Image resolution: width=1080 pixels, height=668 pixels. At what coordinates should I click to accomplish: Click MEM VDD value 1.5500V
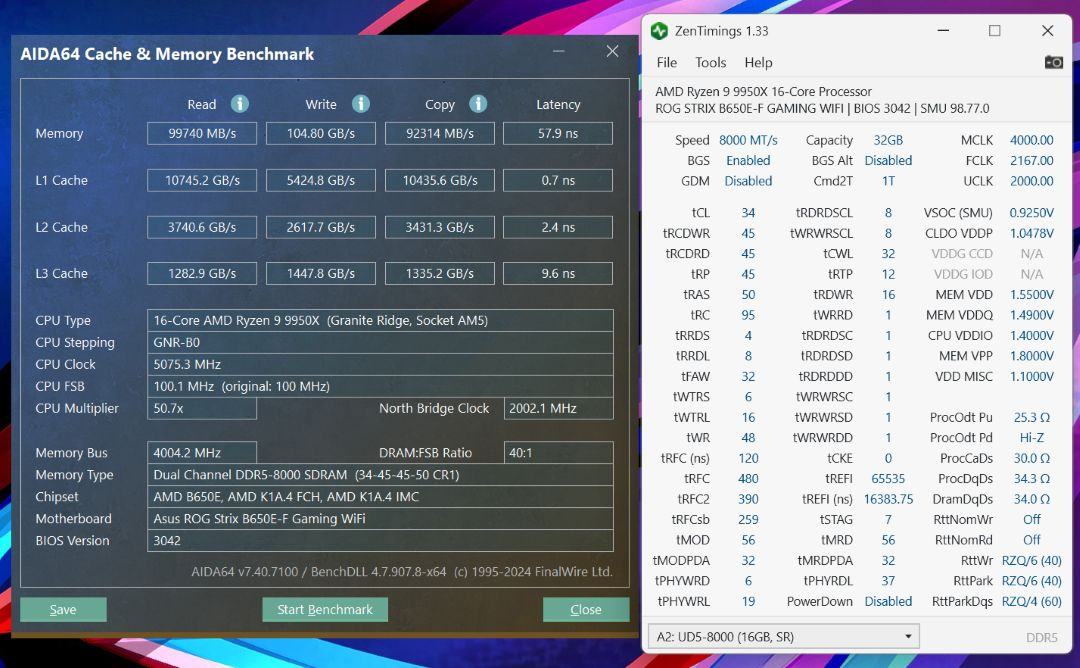[x=1031, y=295]
